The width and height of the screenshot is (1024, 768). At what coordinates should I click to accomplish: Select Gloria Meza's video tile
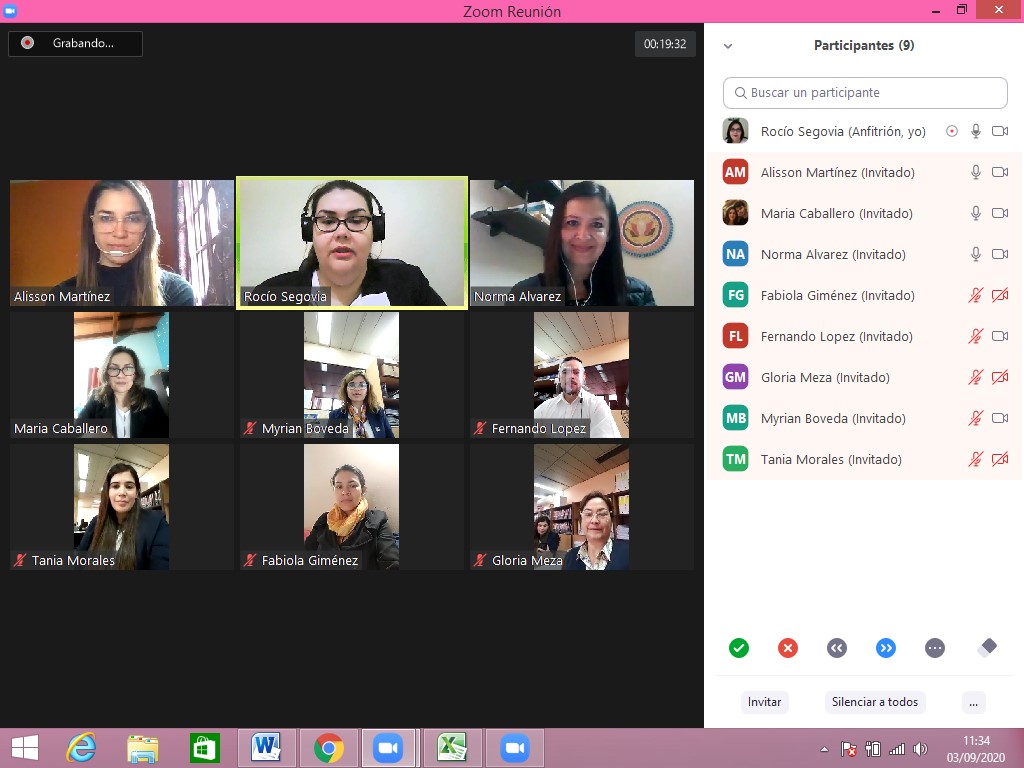click(582, 507)
